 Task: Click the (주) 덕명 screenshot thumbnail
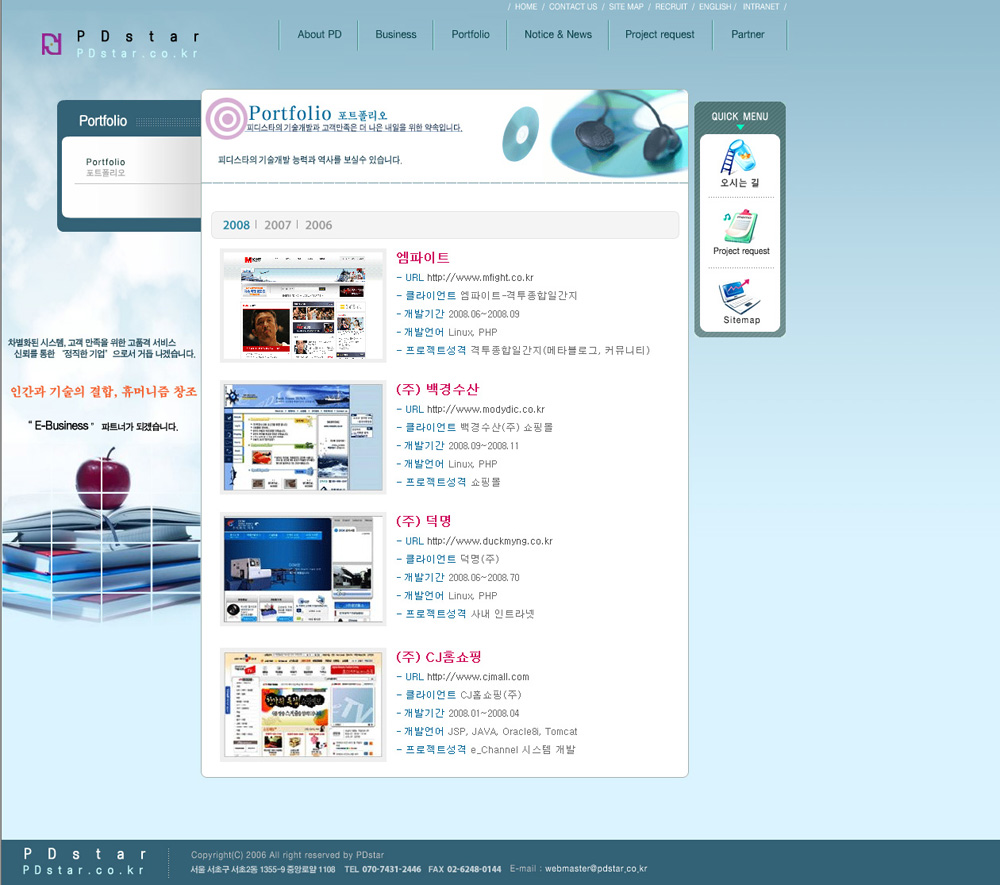point(303,569)
